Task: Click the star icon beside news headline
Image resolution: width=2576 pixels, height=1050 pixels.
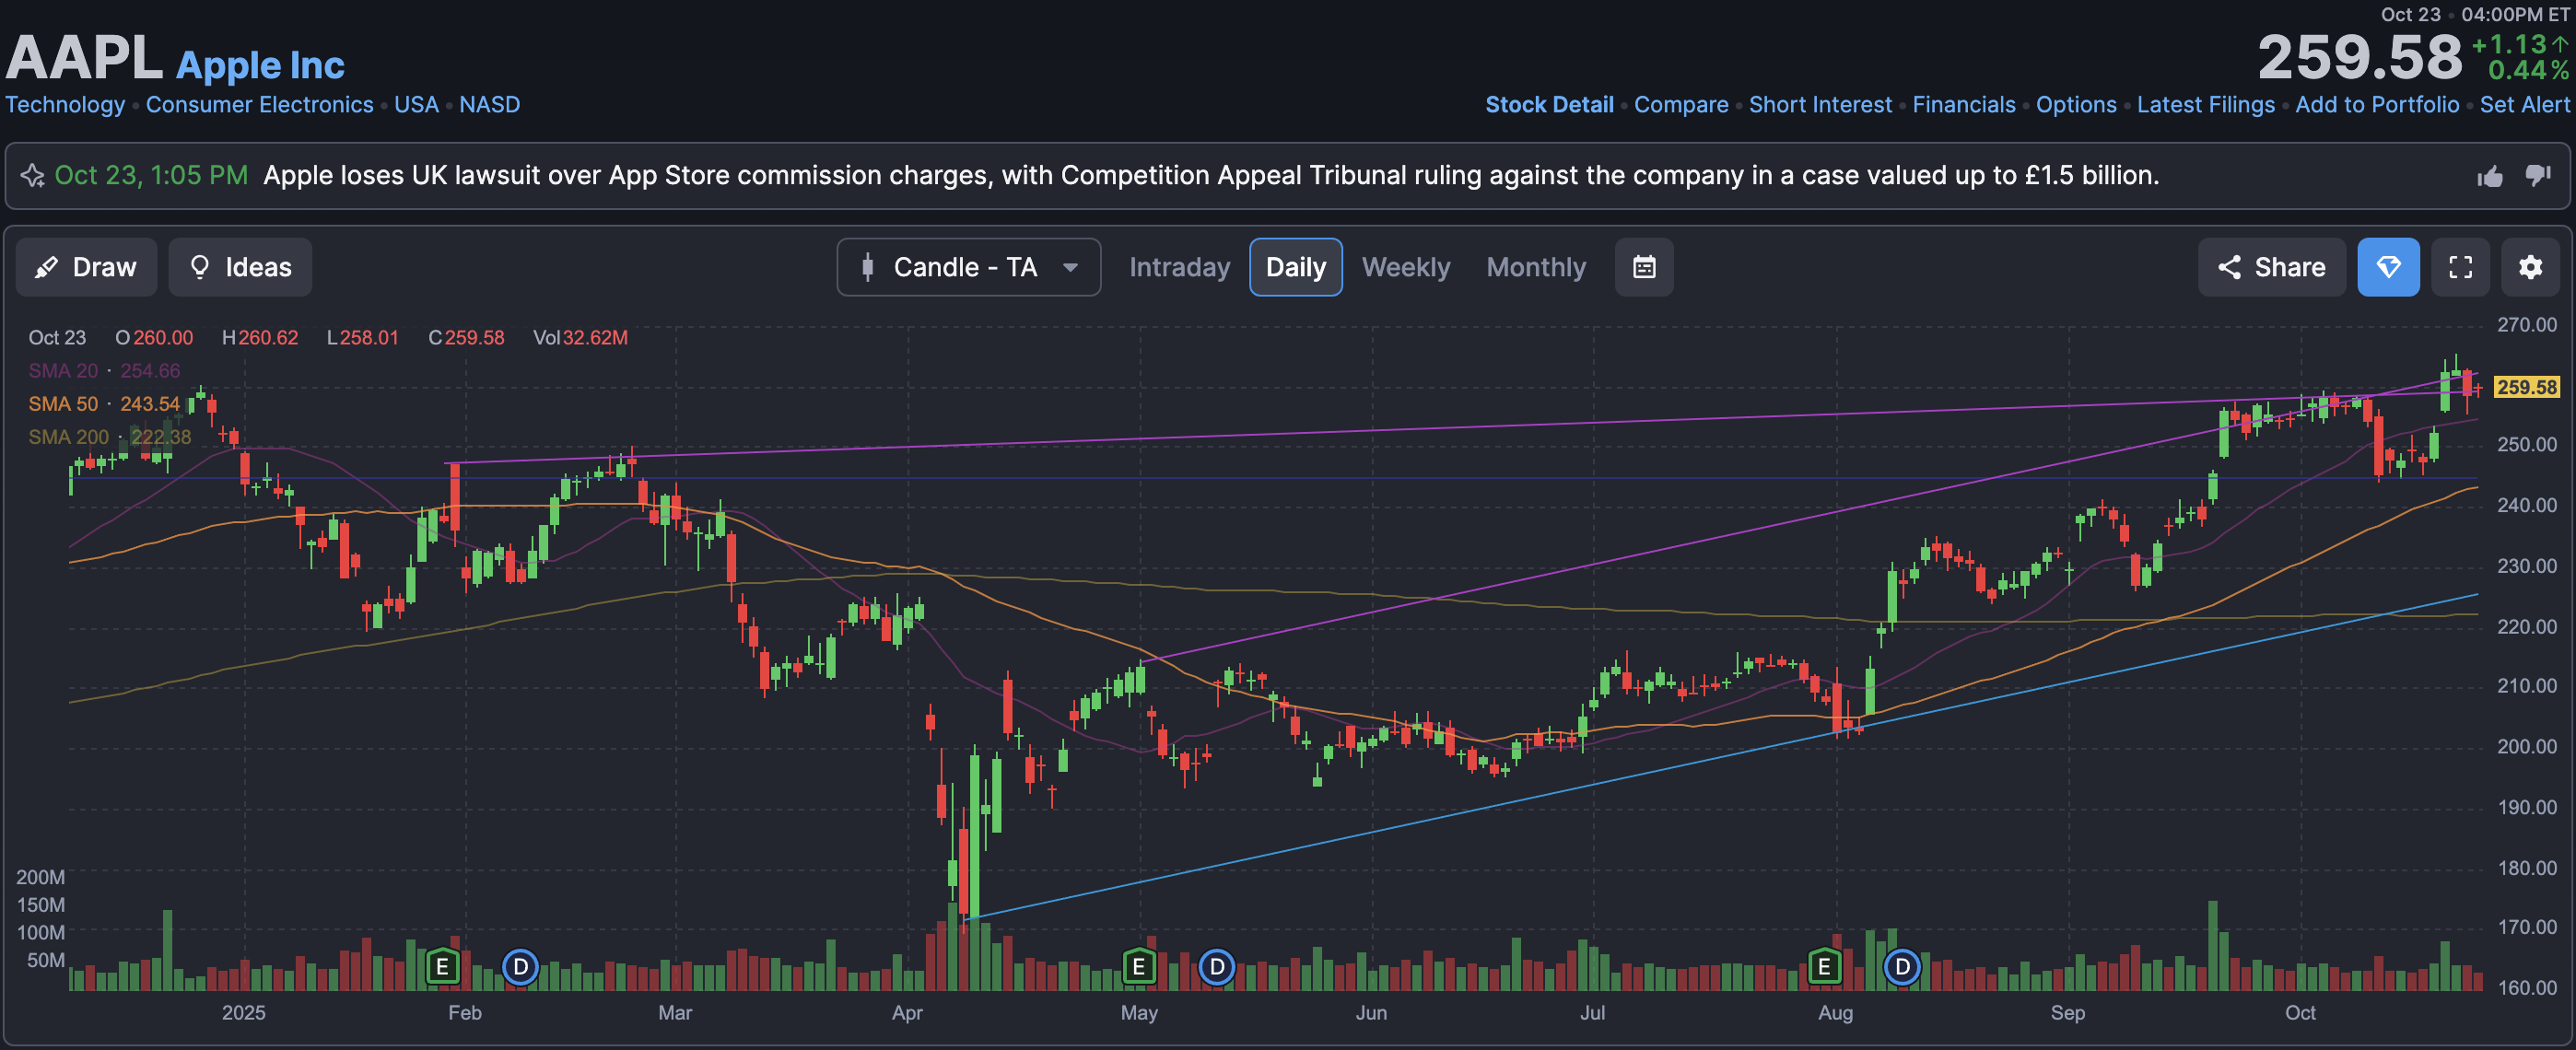Action: coord(33,176)
